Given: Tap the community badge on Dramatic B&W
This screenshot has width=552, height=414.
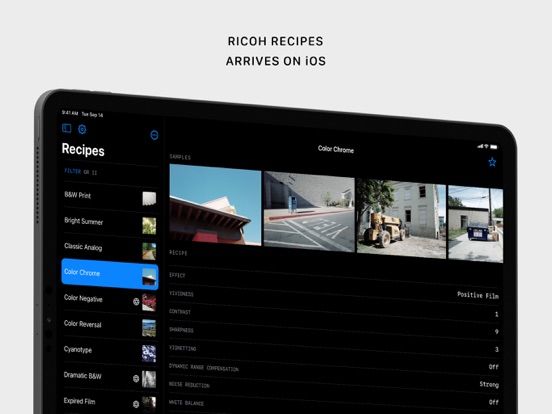Looking at the screenshot, I should tap(136, 378).
